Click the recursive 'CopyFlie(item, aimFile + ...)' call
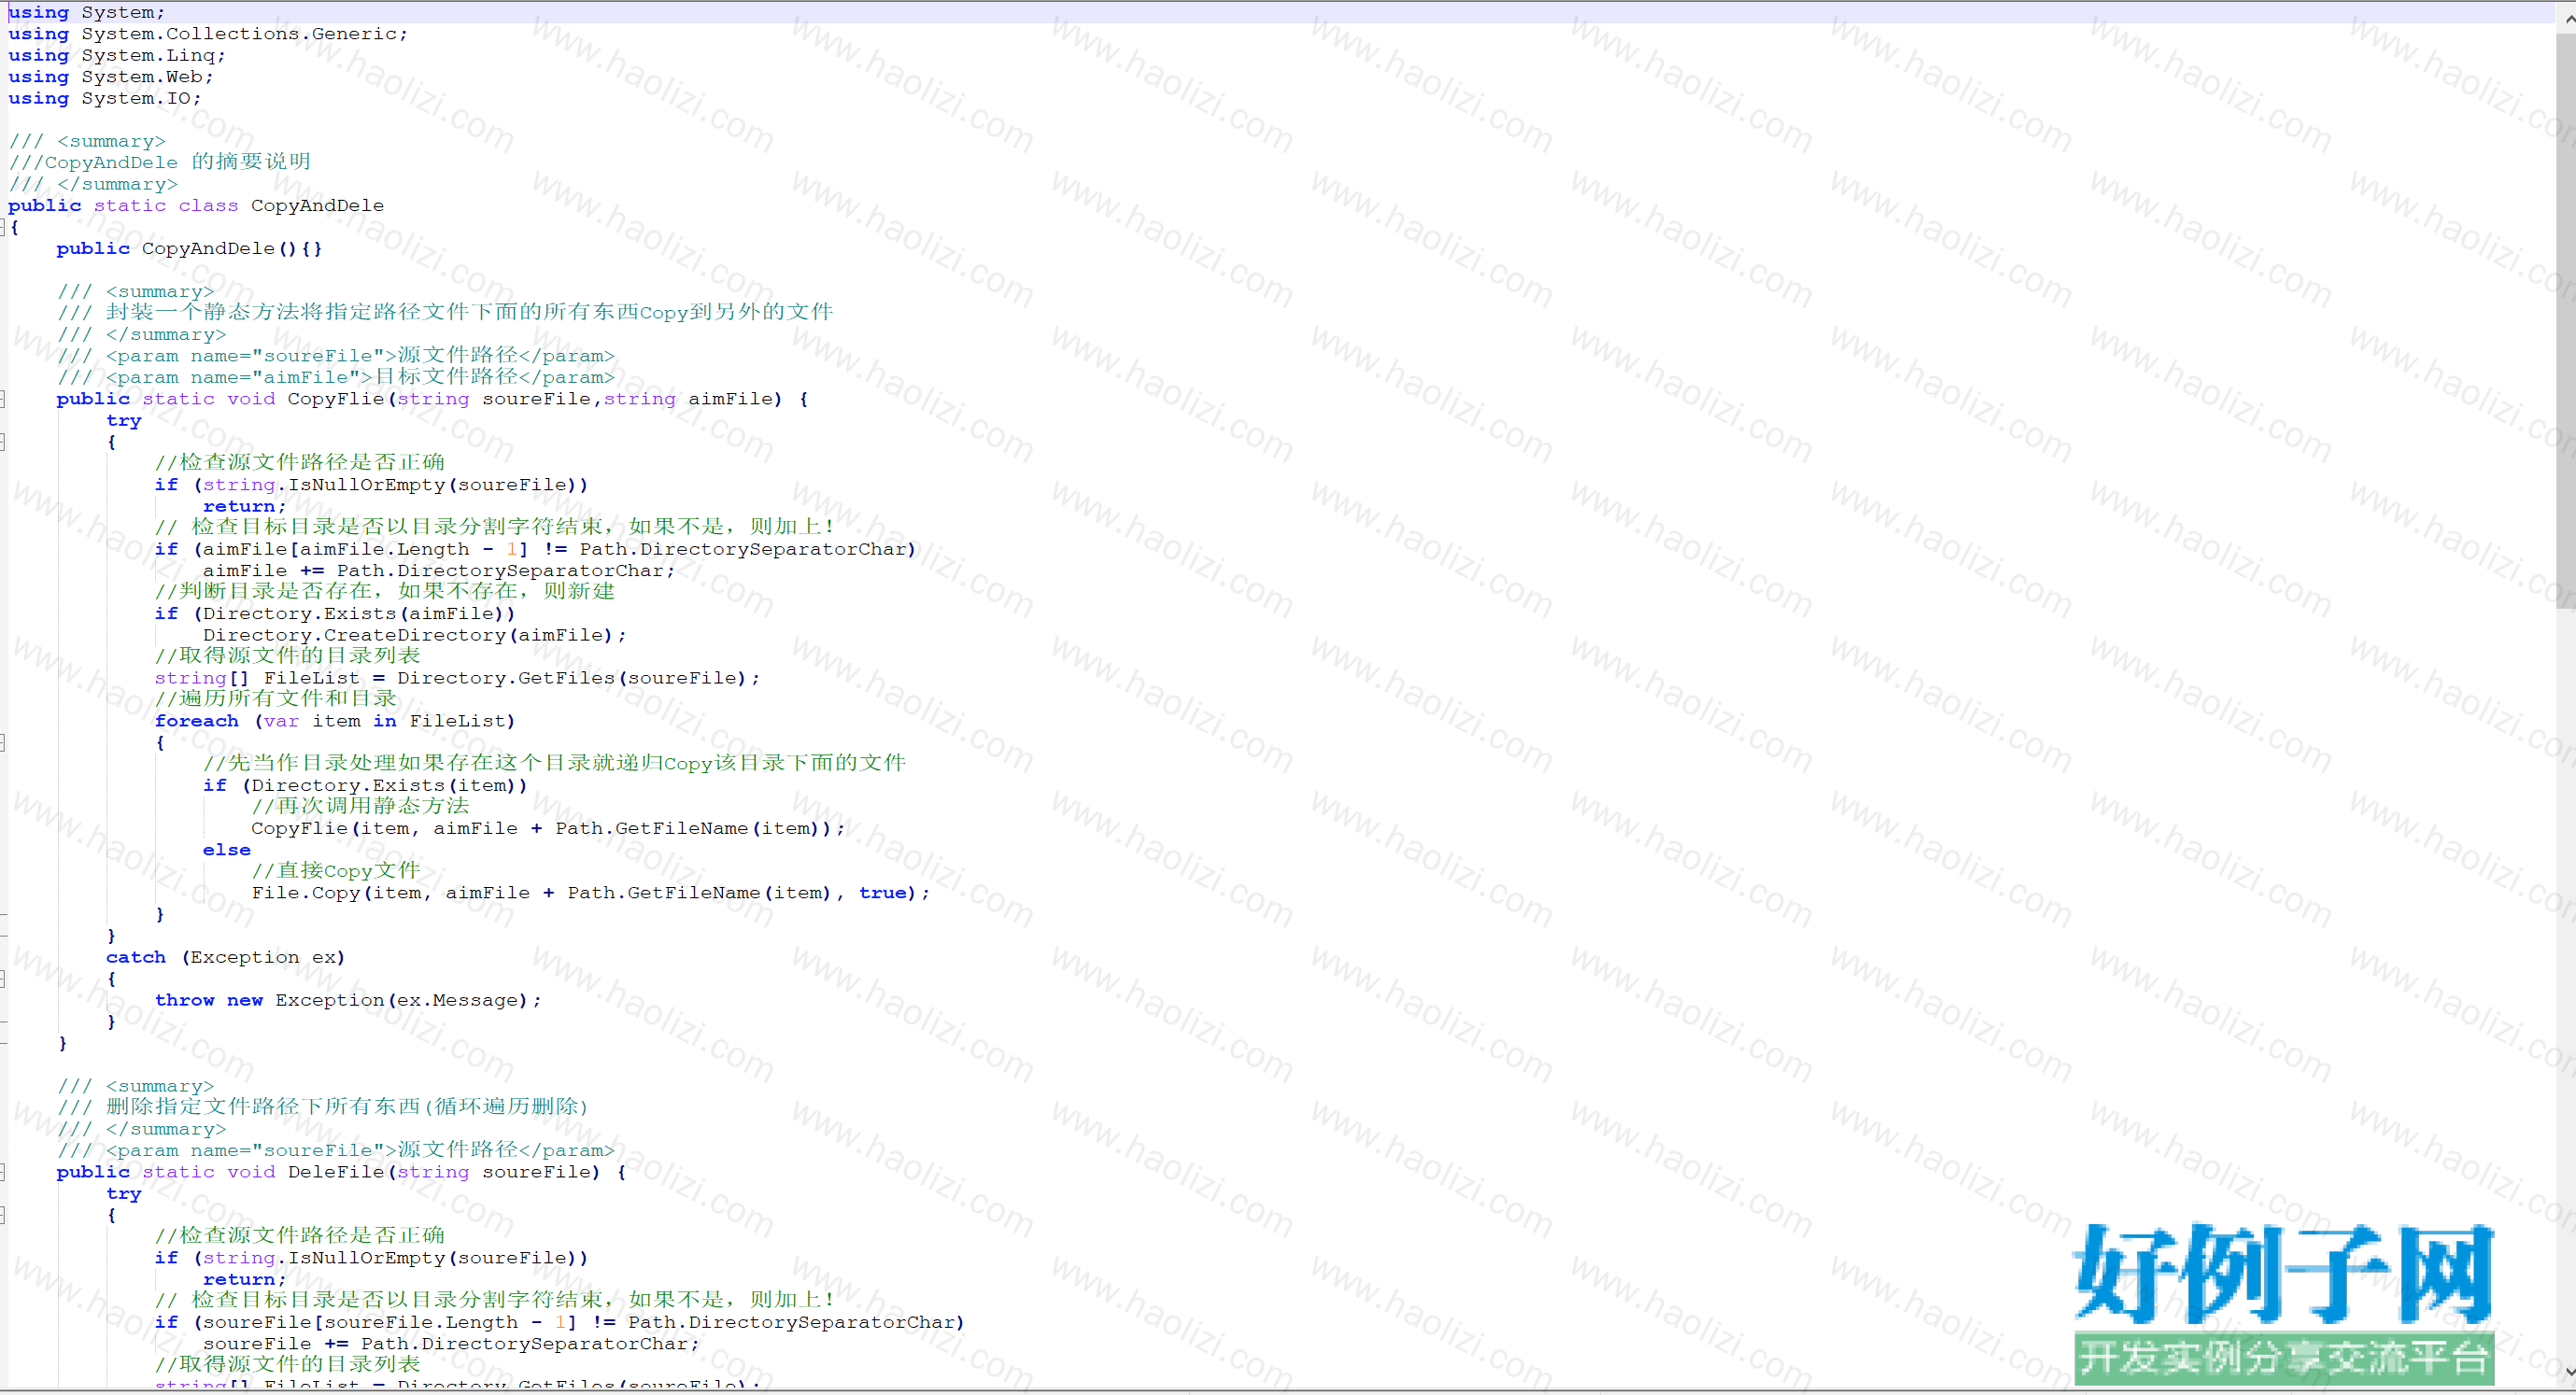The image size is (2576, 1395). (548, 829)
